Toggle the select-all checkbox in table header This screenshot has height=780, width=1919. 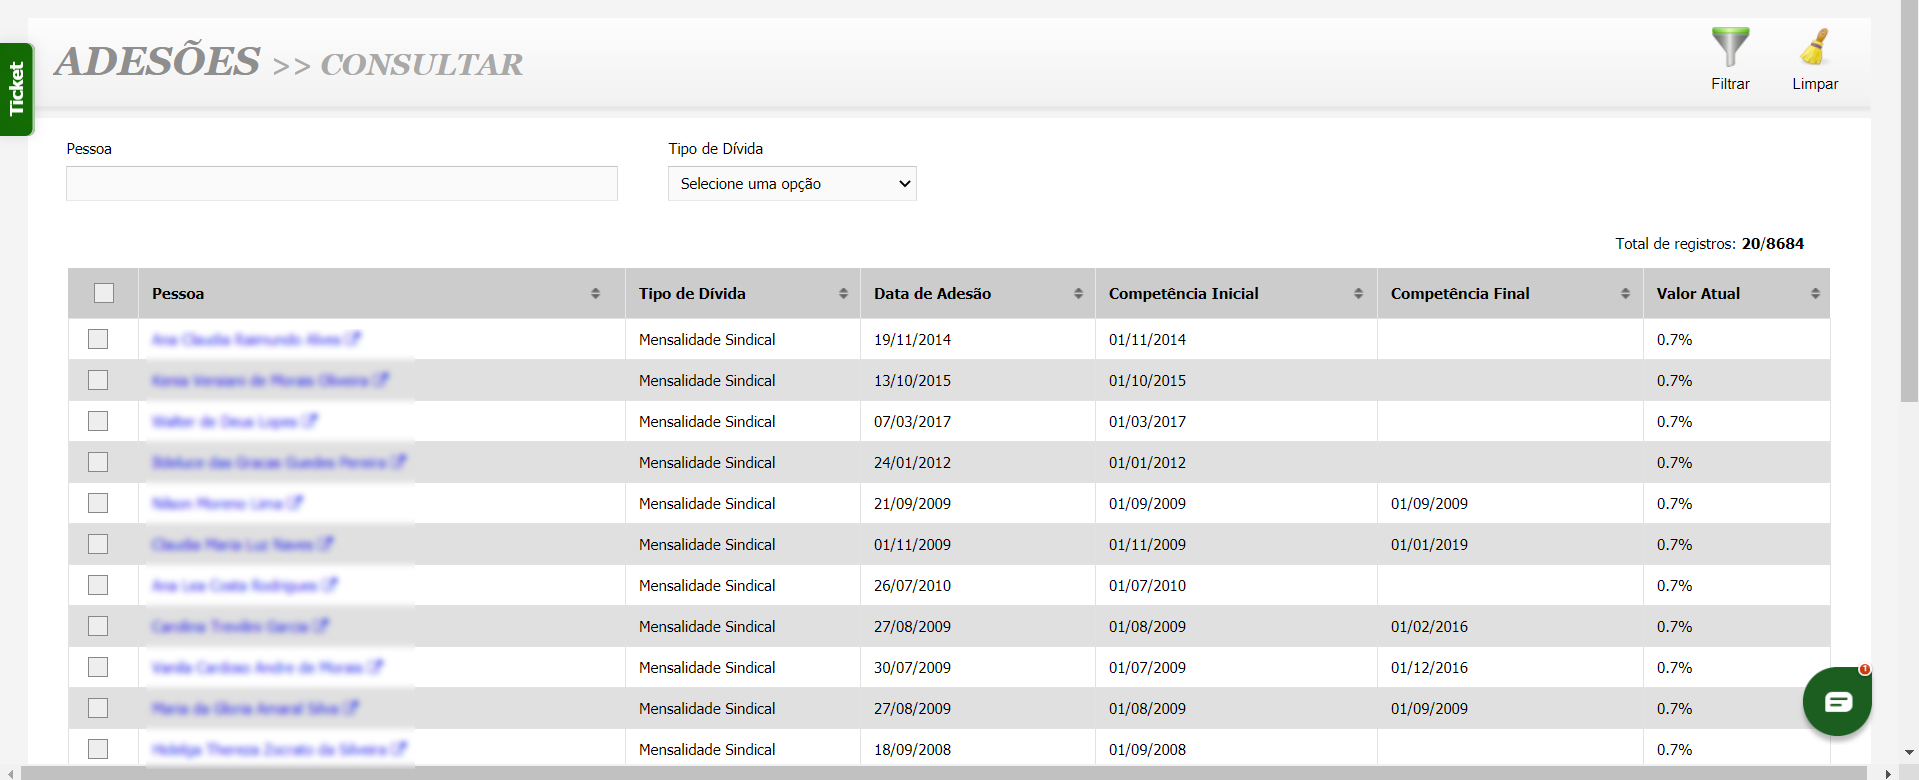pyautogui.click(x=104, y=293)
